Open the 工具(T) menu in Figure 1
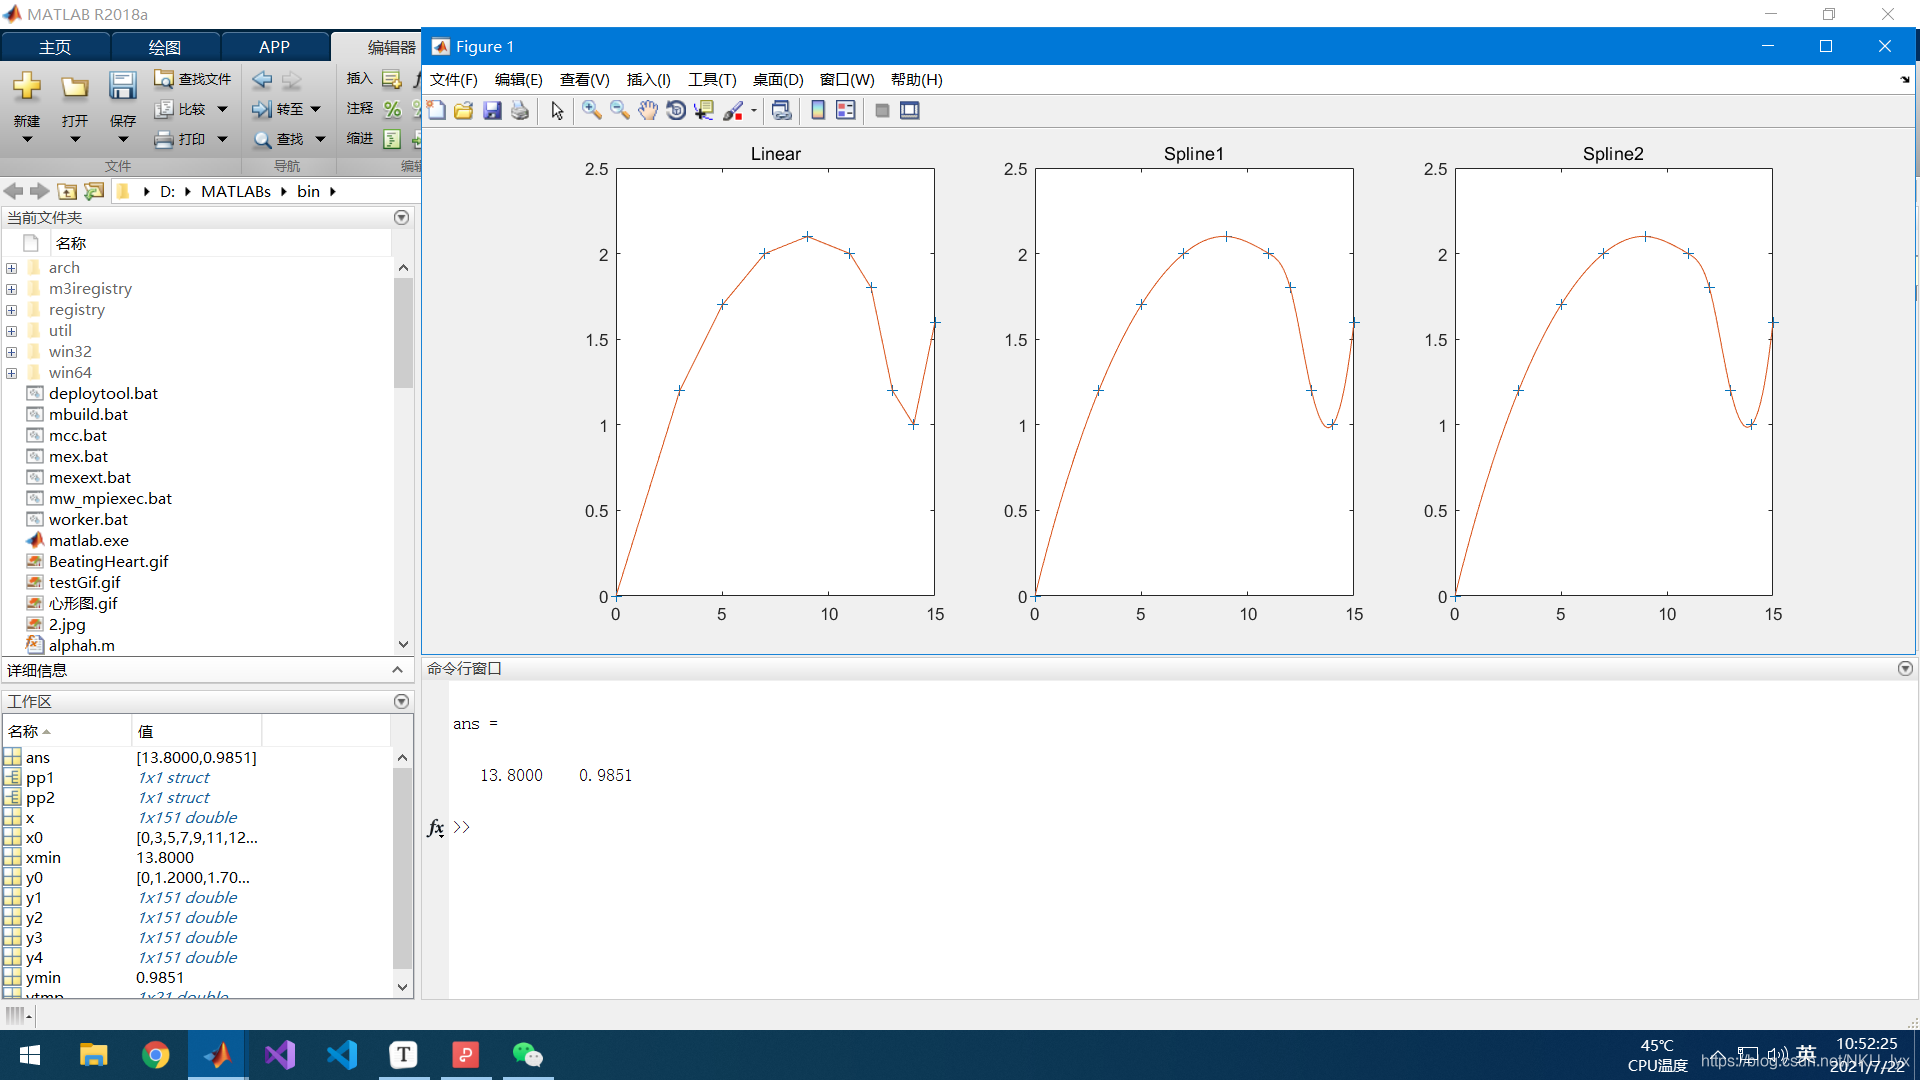The height and width of the screenshot is (1080, 1920). coord(712,80)
